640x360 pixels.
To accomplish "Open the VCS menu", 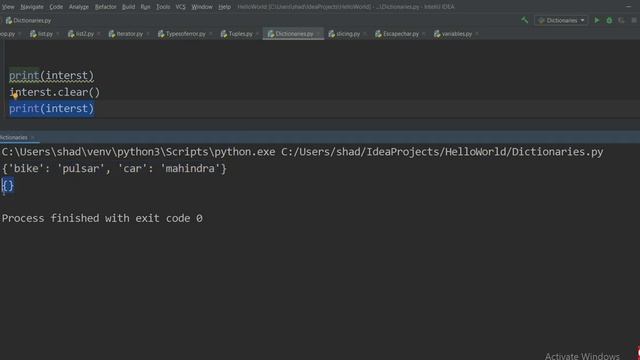I will [180, 7].
